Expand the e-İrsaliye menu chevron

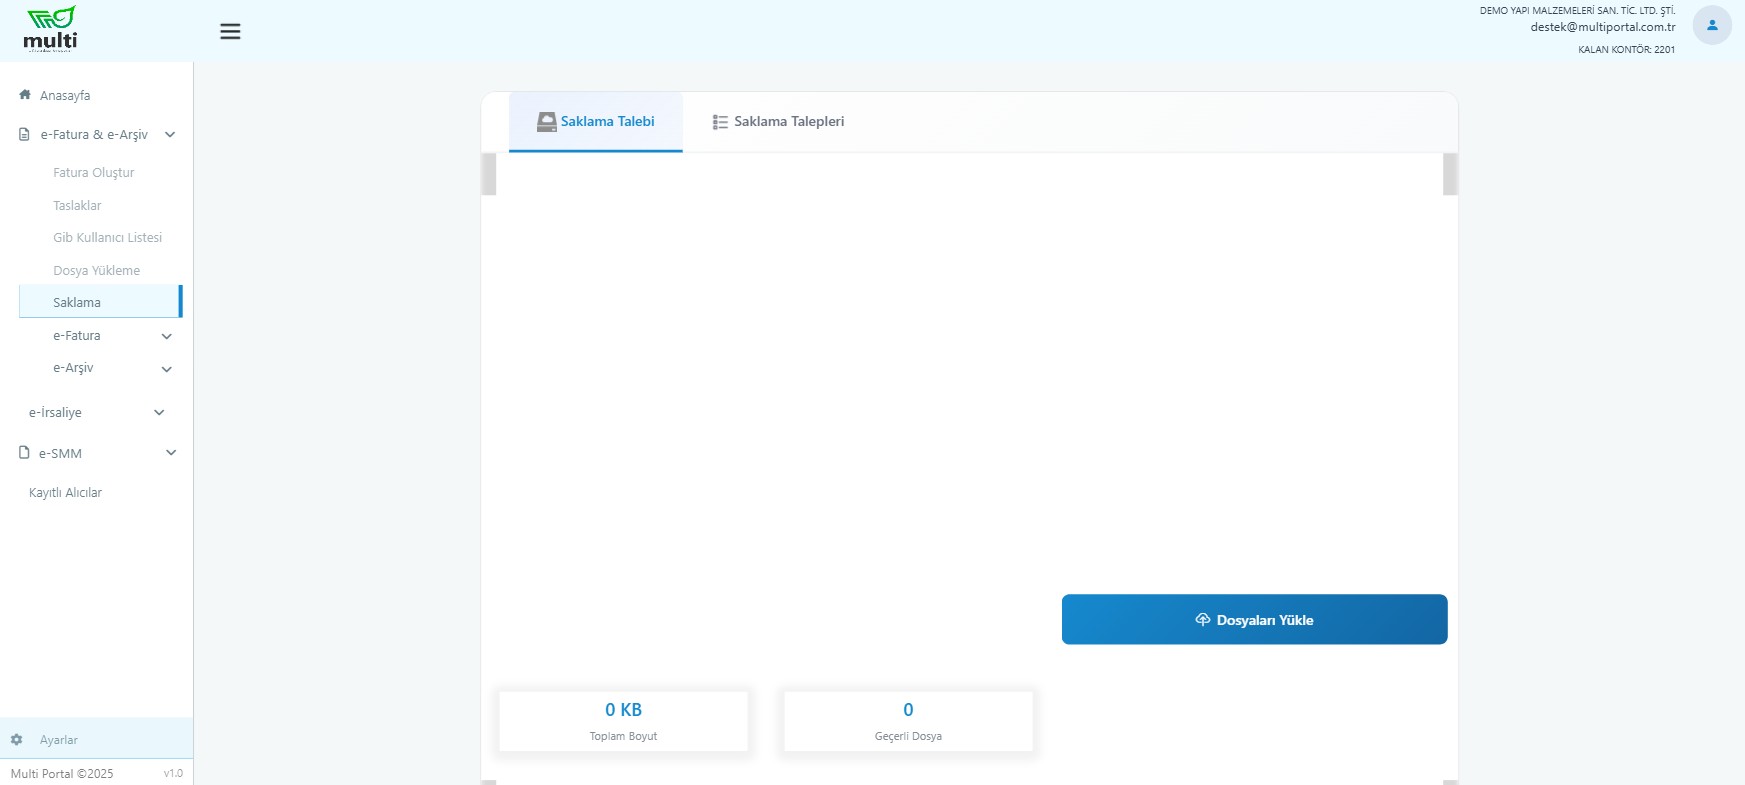[x=159, y=412]
